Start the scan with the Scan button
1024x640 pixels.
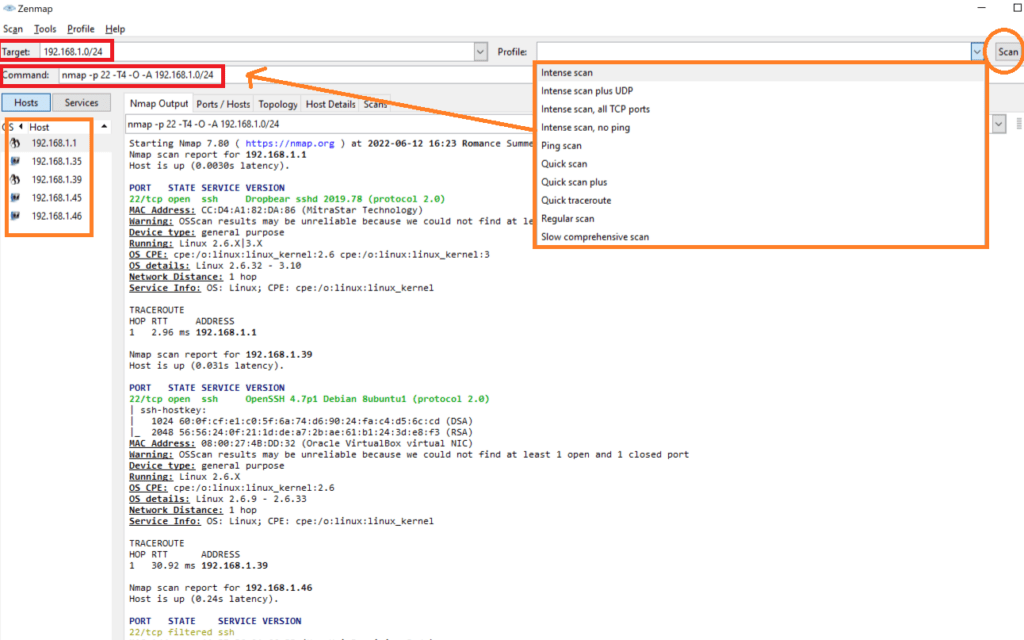[x=1008, y=52]
